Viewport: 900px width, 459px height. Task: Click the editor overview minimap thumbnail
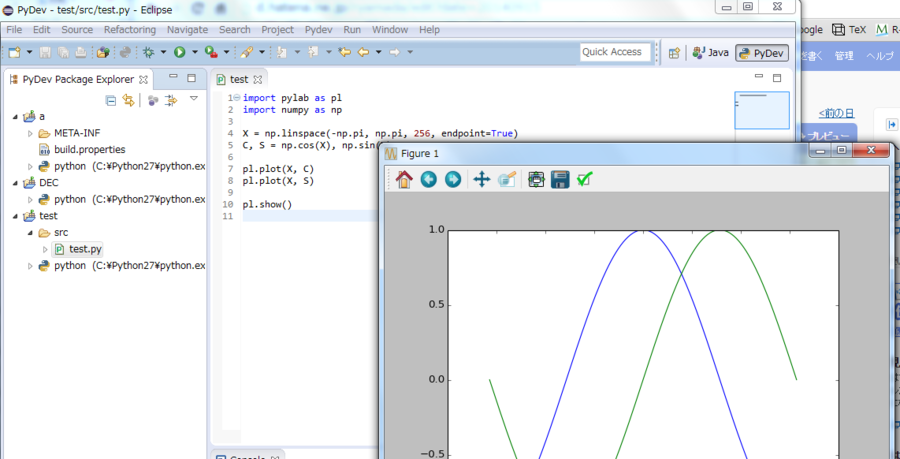coord(762,110)
